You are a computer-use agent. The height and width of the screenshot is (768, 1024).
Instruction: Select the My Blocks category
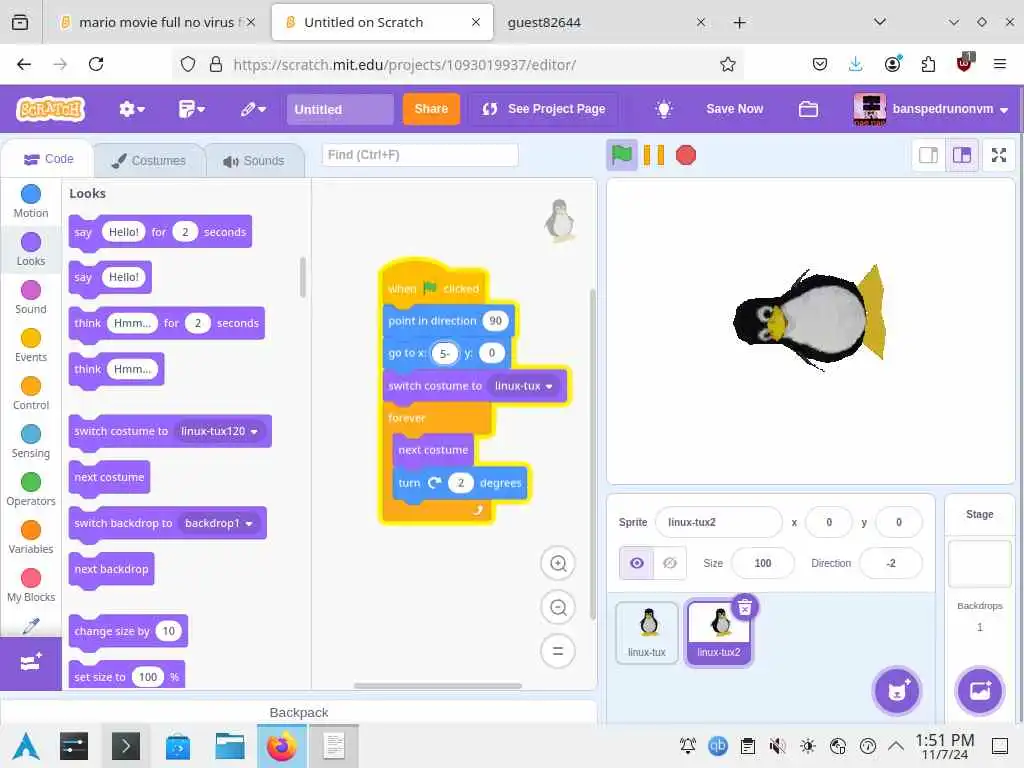coord(31,586)
